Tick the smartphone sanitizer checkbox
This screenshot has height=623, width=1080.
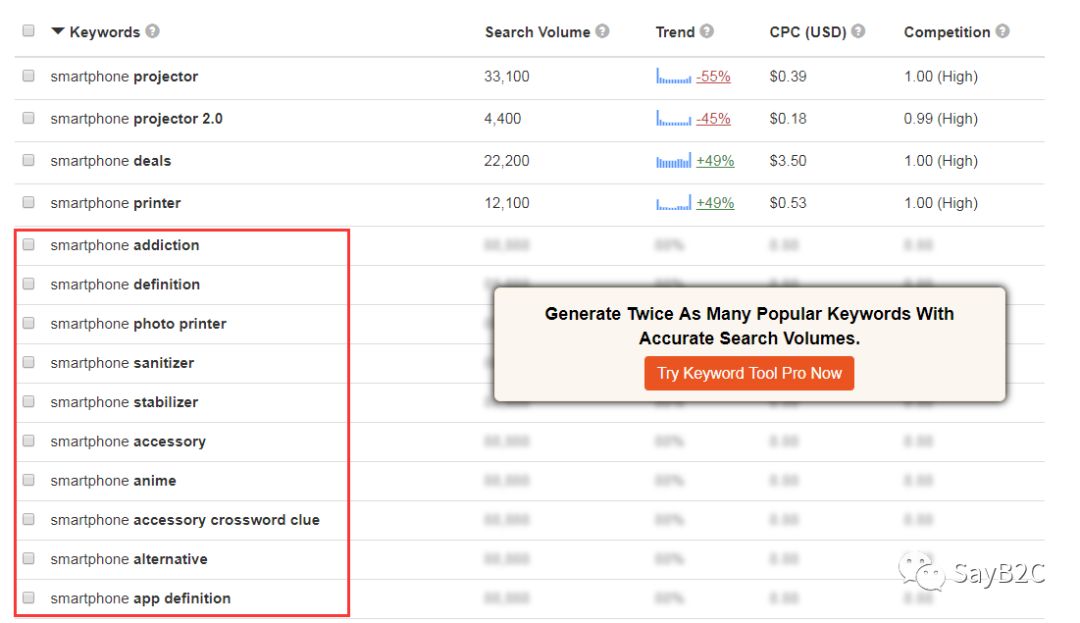(28, 363)
